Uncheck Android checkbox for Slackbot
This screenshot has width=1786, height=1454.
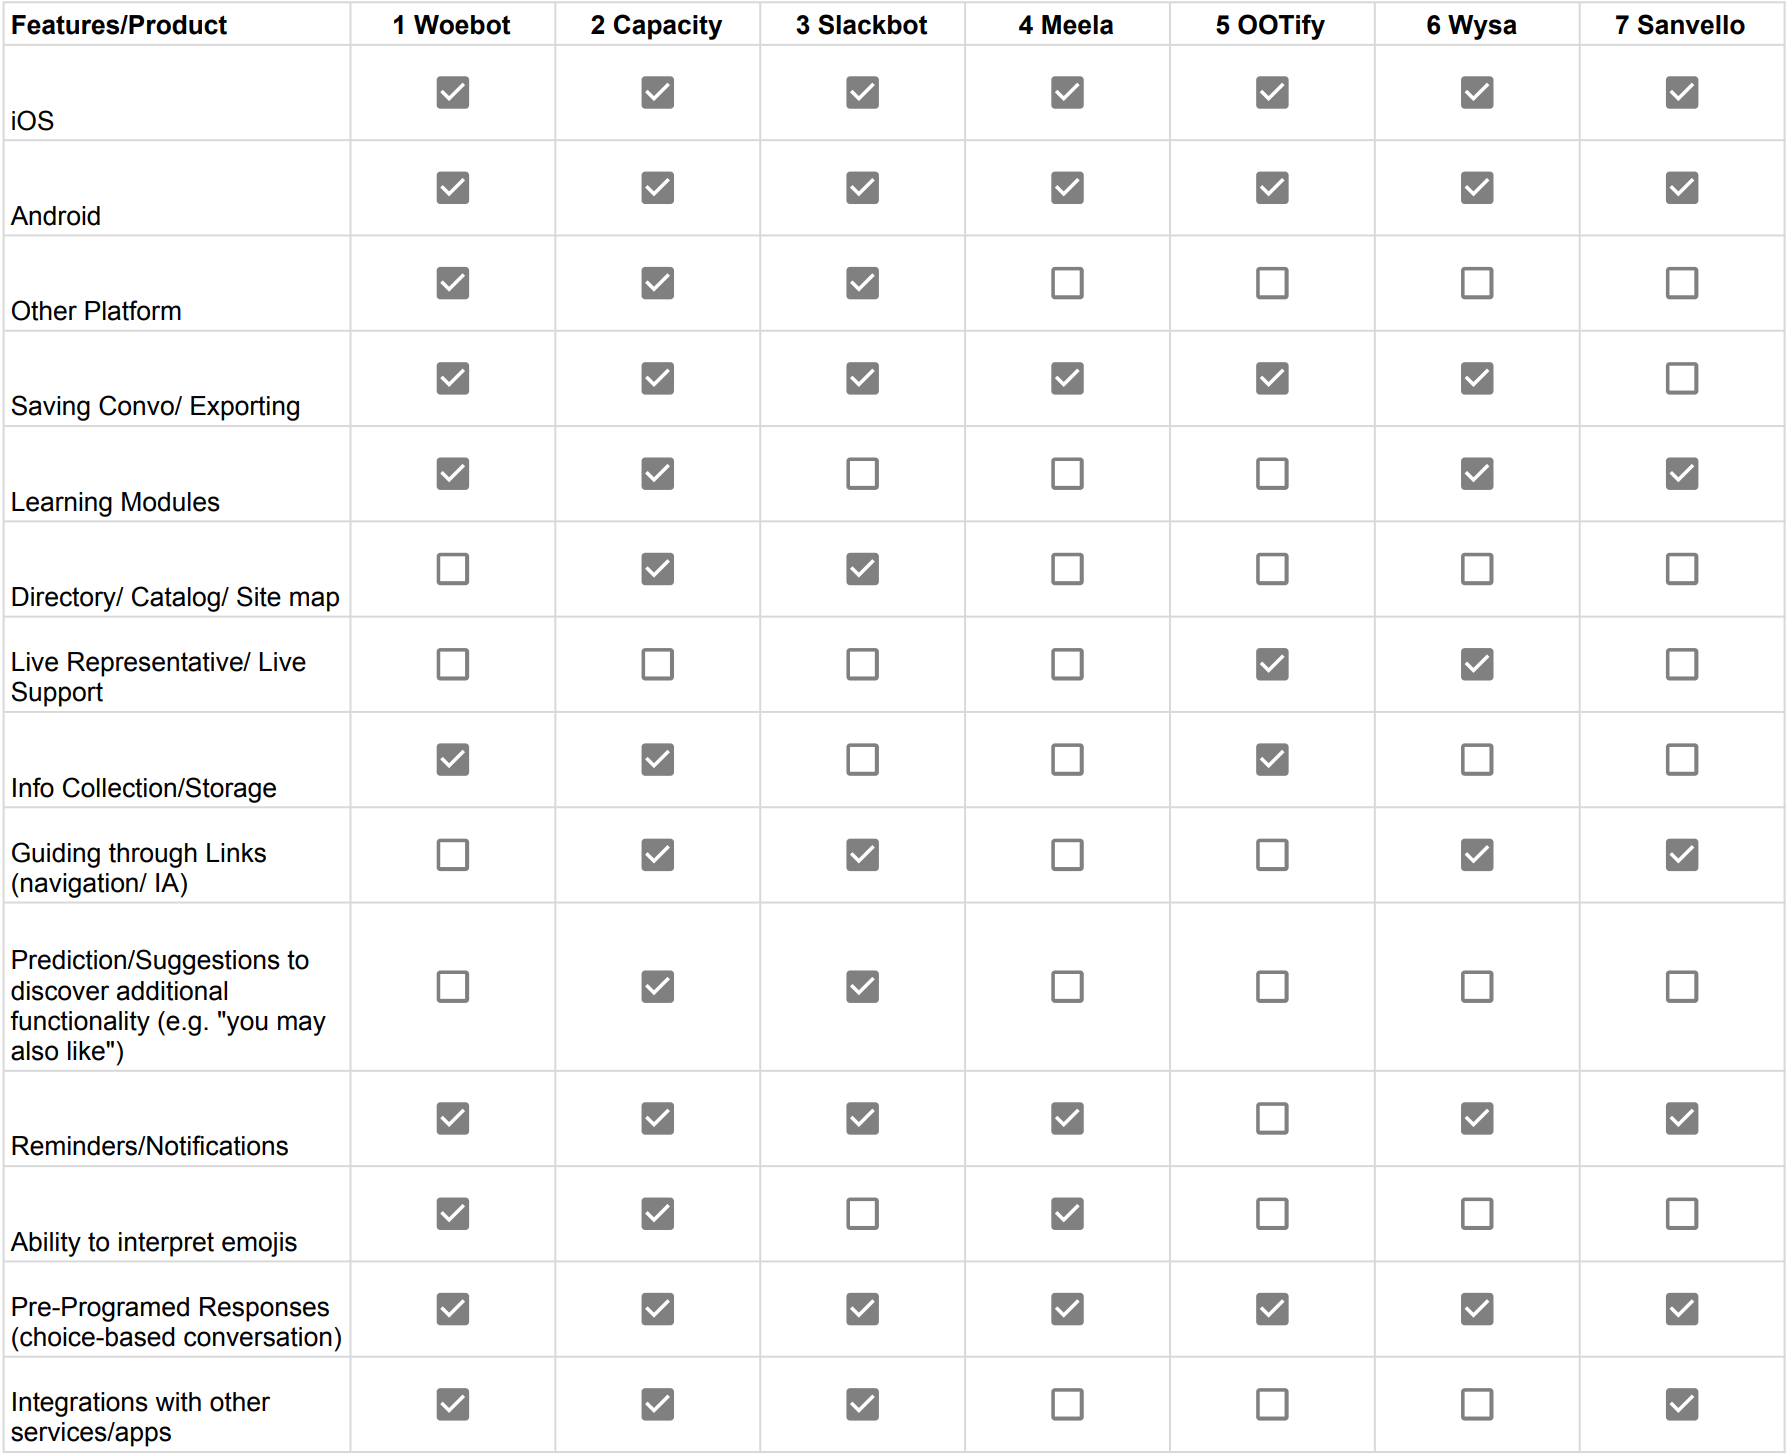click(862, 187)
